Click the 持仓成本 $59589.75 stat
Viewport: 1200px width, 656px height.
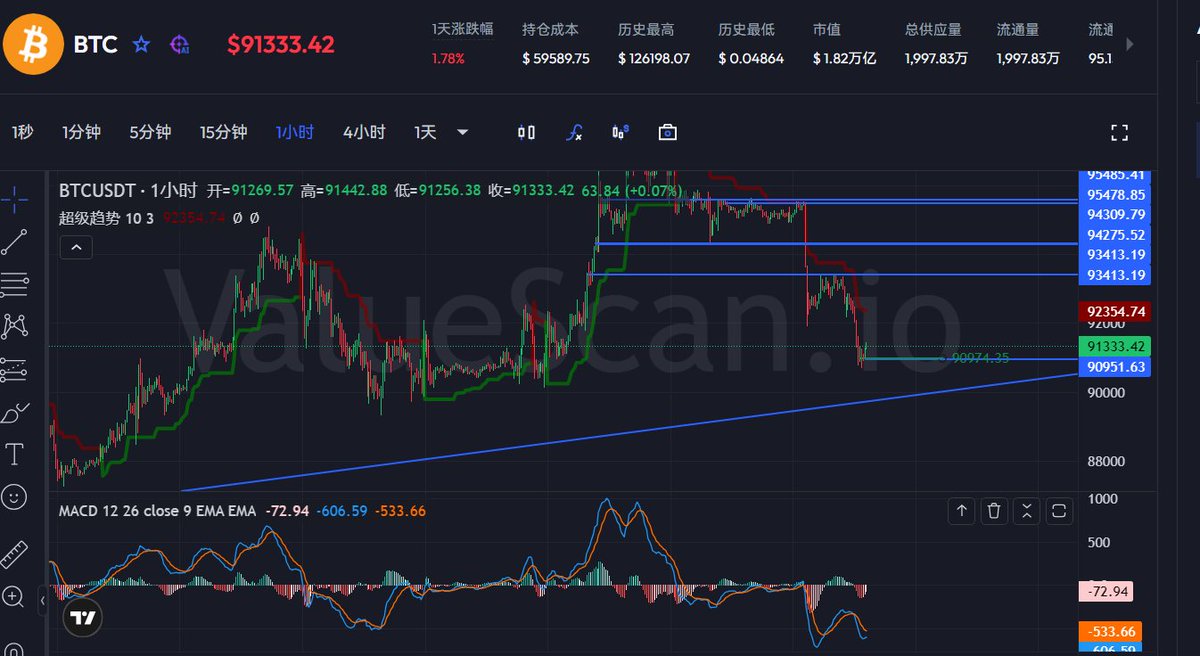coord(556,44)
